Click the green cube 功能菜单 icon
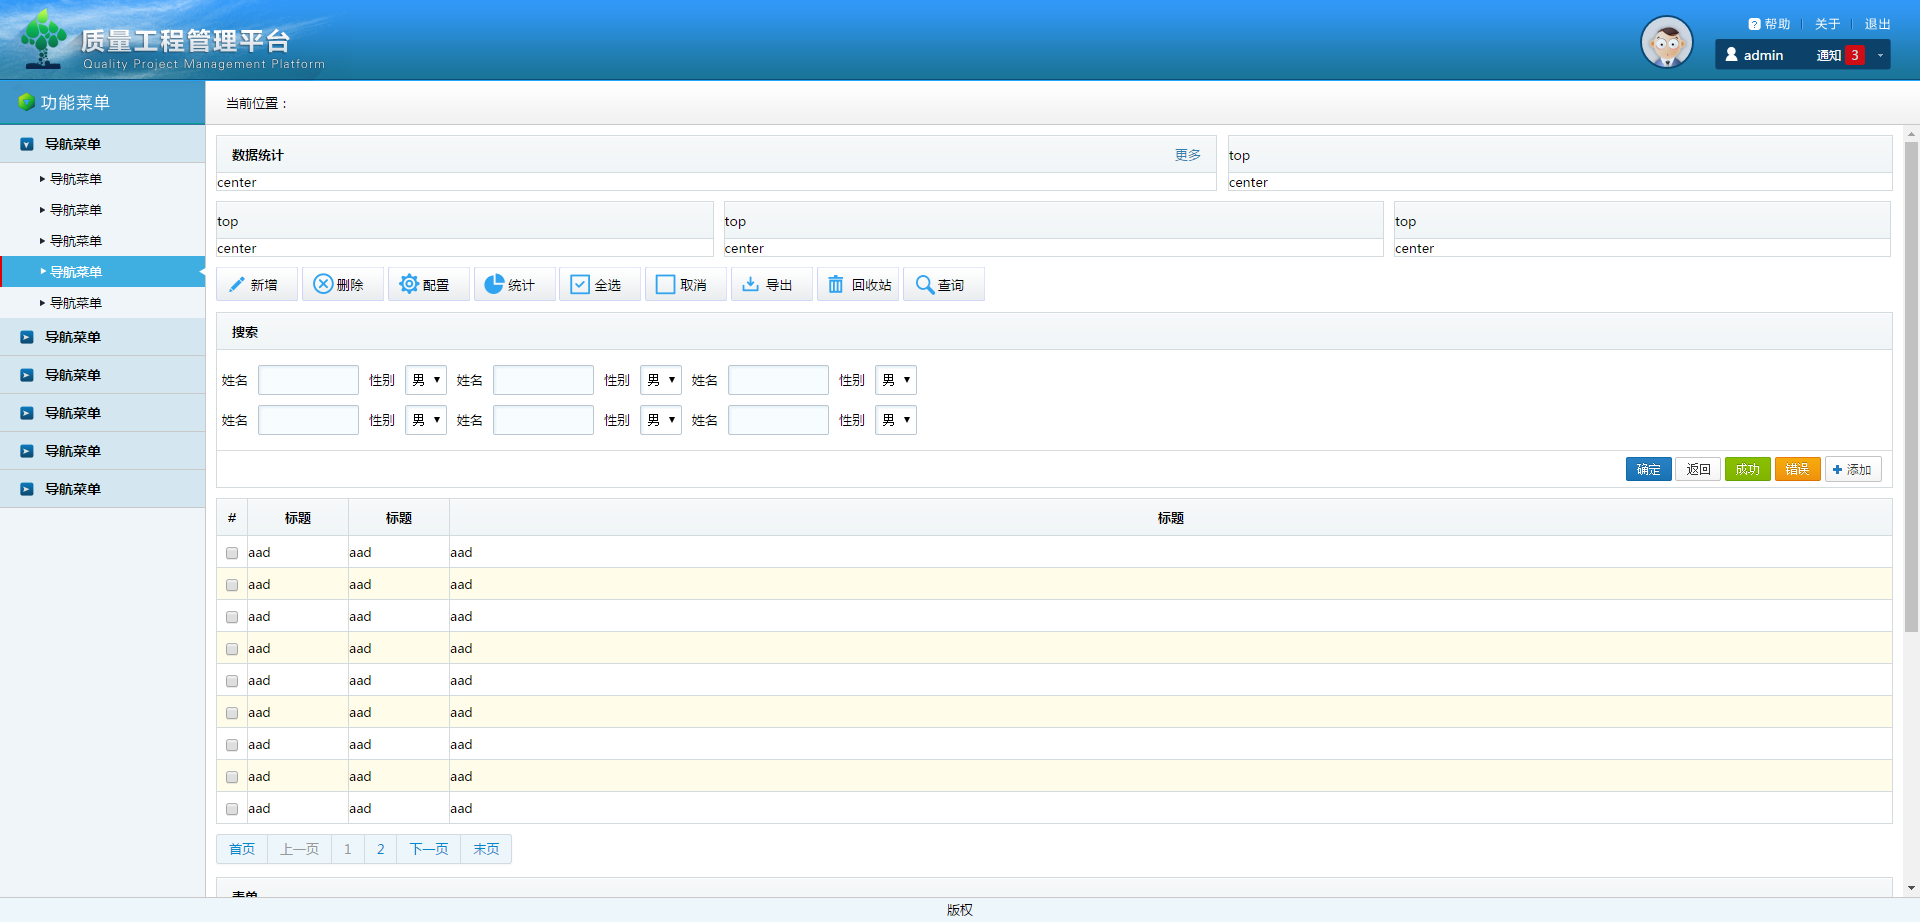Image resolution: width=1920 pixels, height=922 pixels. tap(27, 102)
